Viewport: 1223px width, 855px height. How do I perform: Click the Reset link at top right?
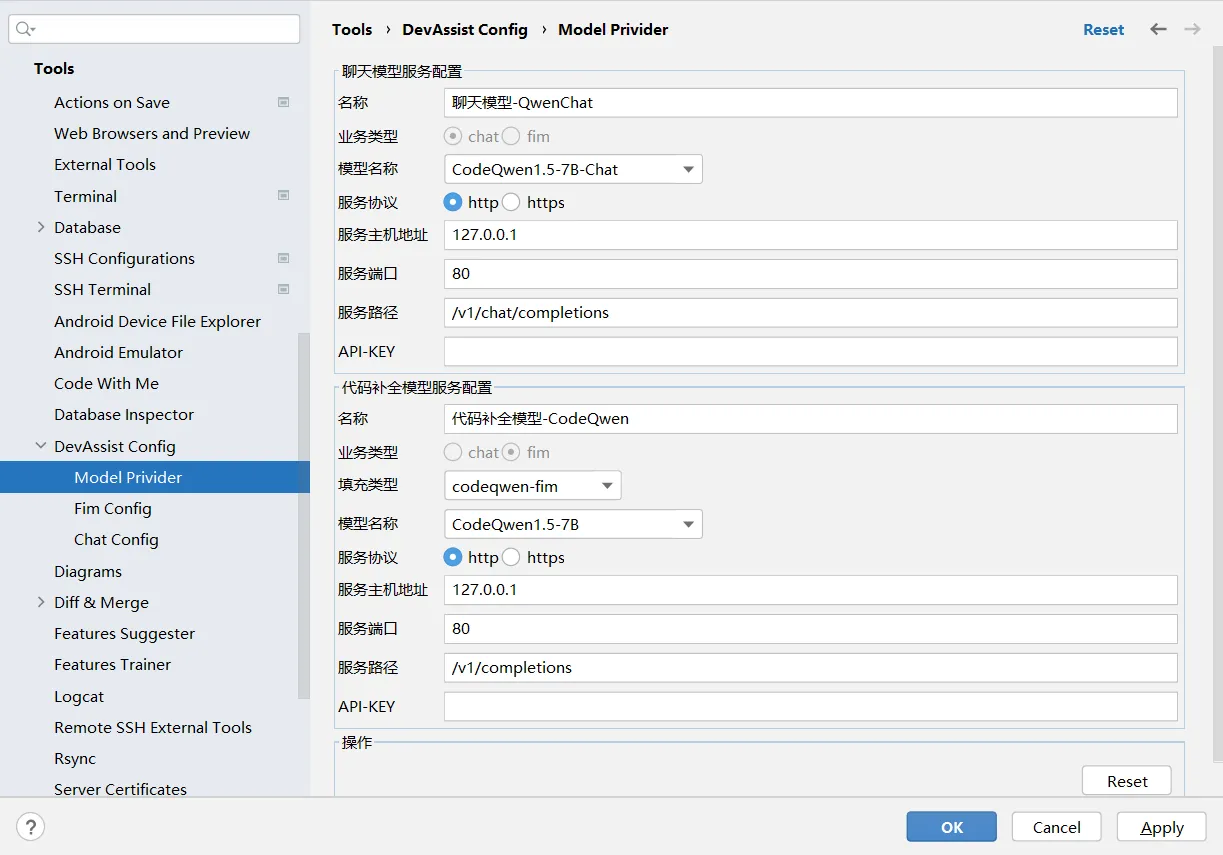click(1103, 30)
